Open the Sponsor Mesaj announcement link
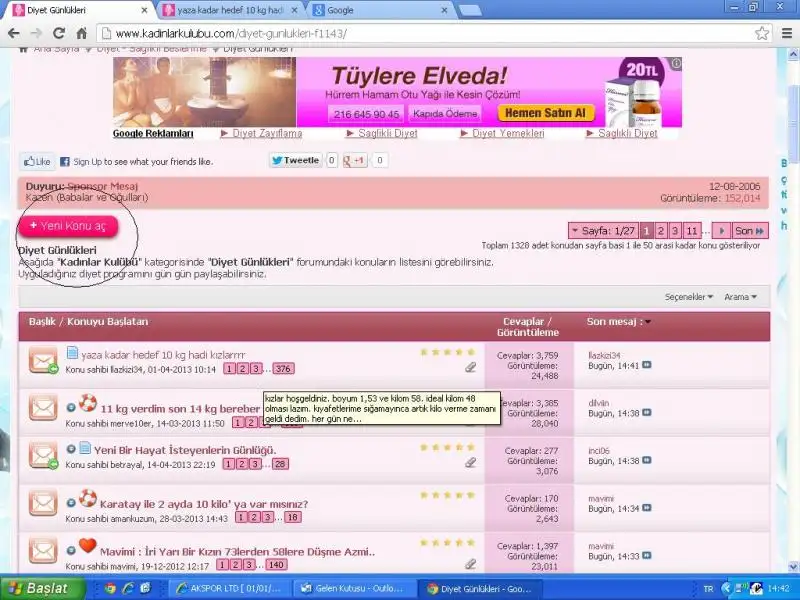800x600 pixels. [x=103, y=186]
